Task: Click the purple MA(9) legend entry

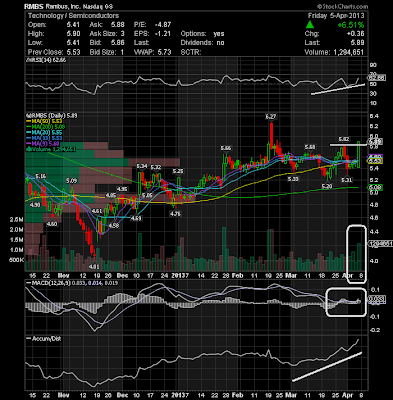Action: click(x=43, y=144)
